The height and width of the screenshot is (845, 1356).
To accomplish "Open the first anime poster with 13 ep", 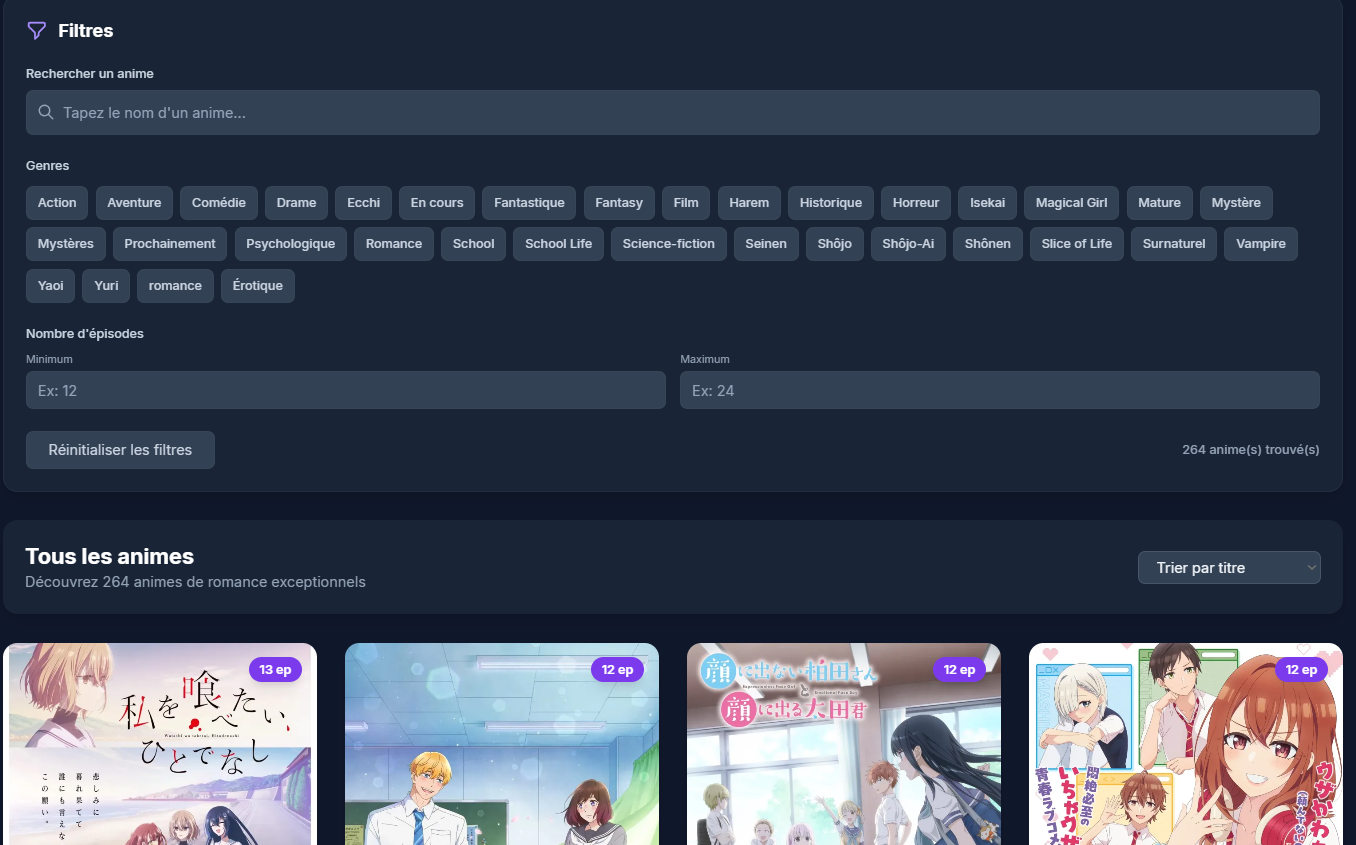I will [x=160, y=745].
